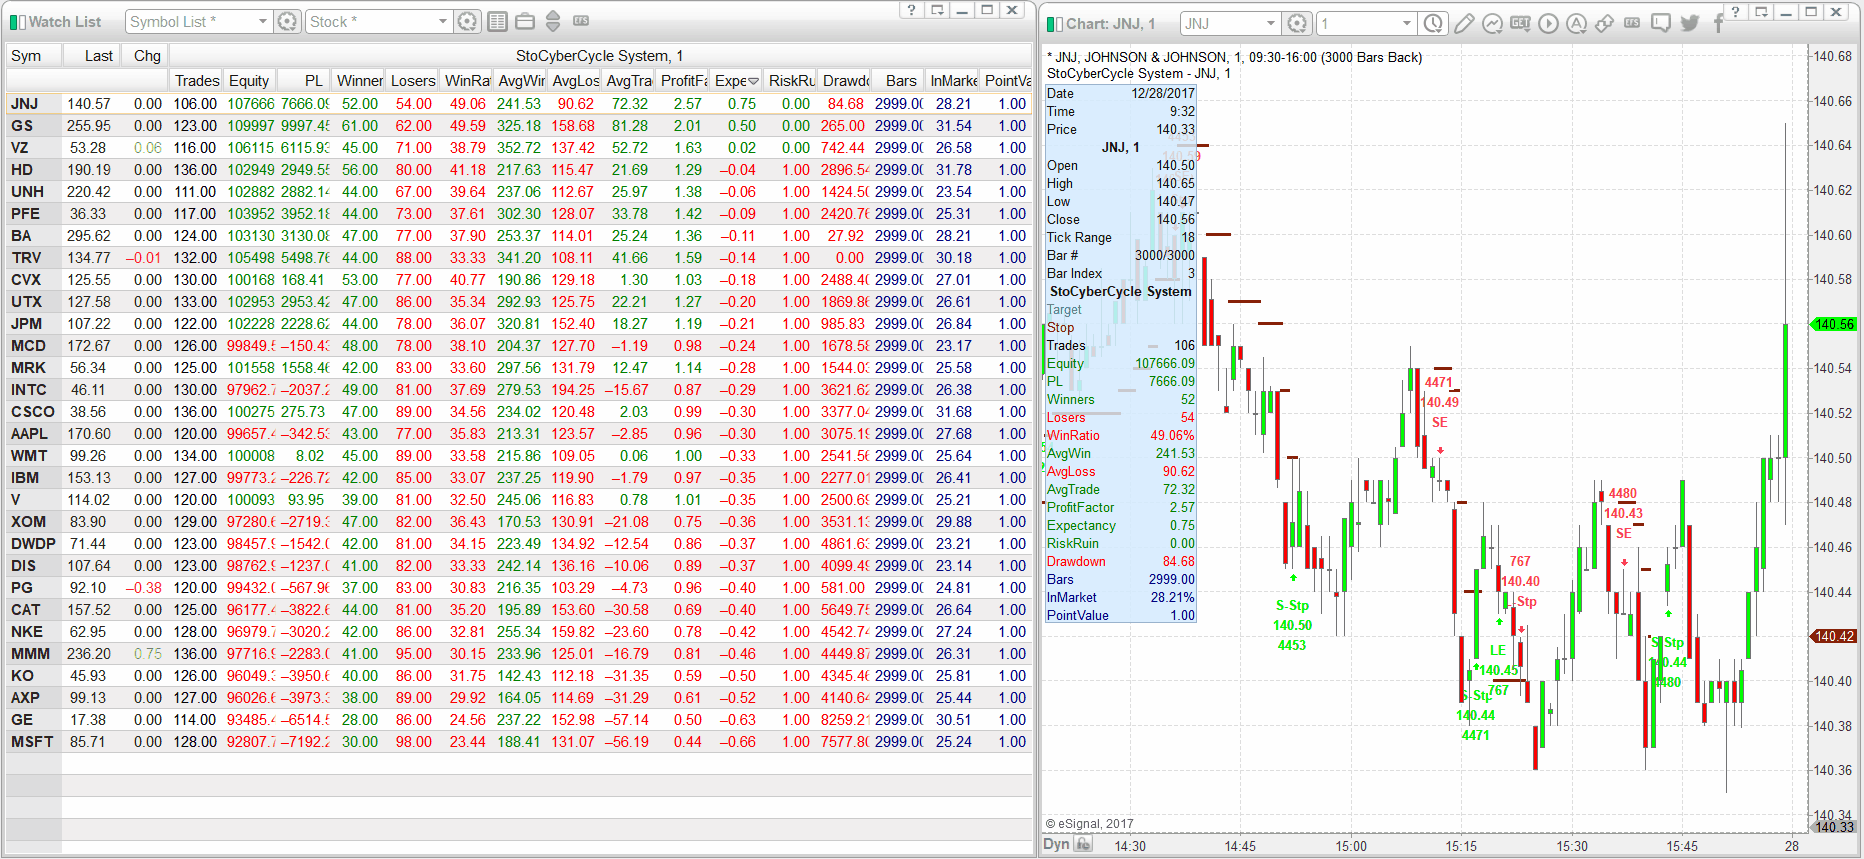1864x859 pixels.
Task: Click the INTC row symbol
Action: (x=28, y=390)
